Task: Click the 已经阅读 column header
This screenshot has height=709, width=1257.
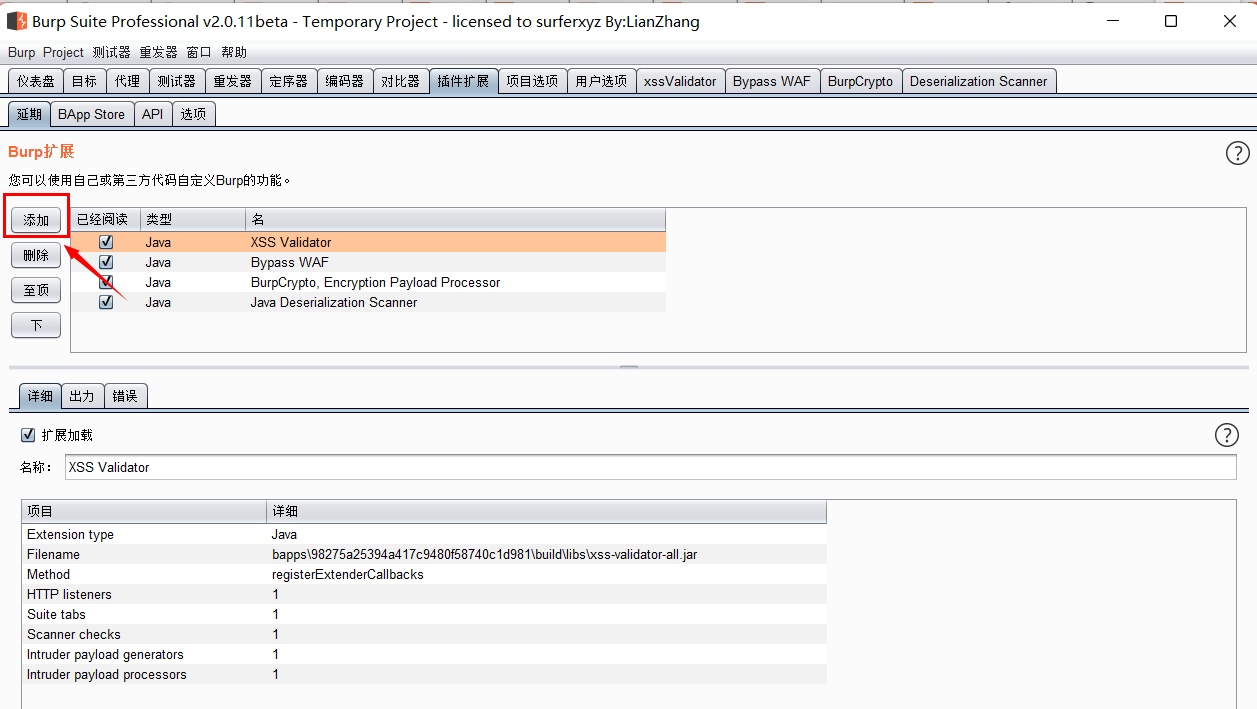Action: (x=105, y=219)
